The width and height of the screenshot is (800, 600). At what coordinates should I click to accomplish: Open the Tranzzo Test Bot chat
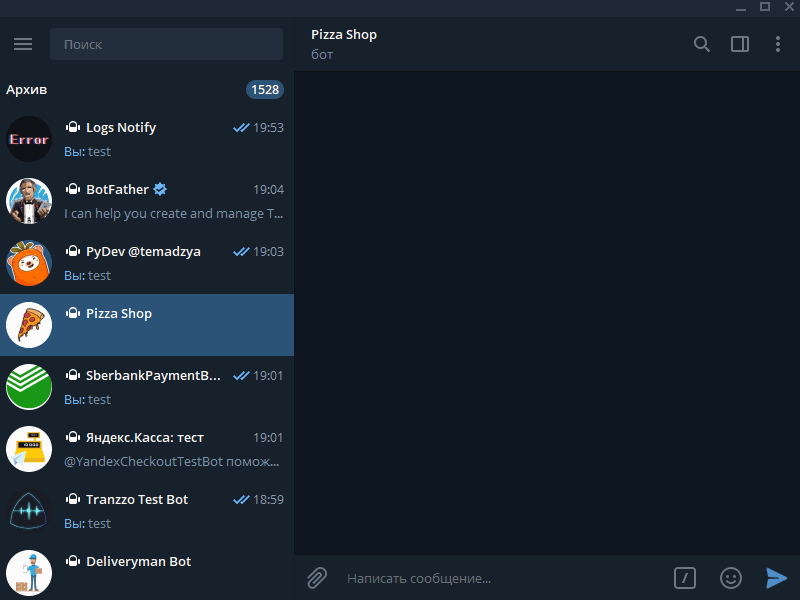click(x=147, y=511)
